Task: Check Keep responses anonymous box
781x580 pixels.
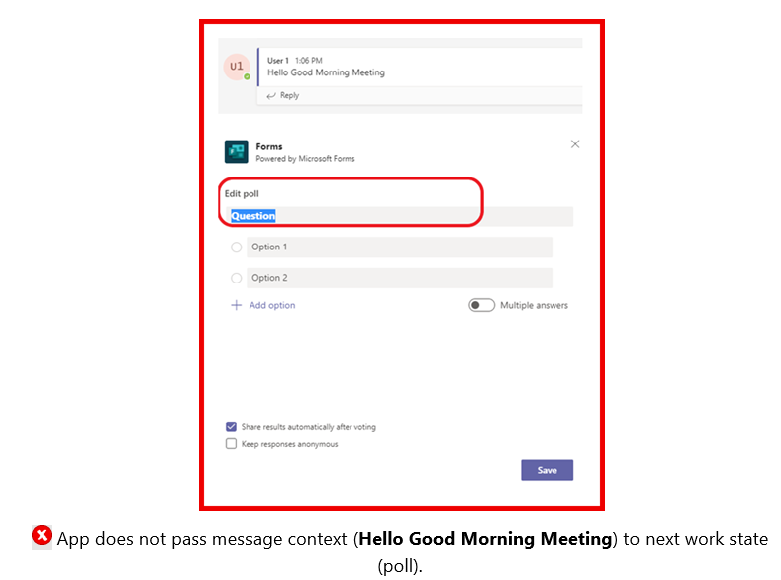Action: pos(232,444)
